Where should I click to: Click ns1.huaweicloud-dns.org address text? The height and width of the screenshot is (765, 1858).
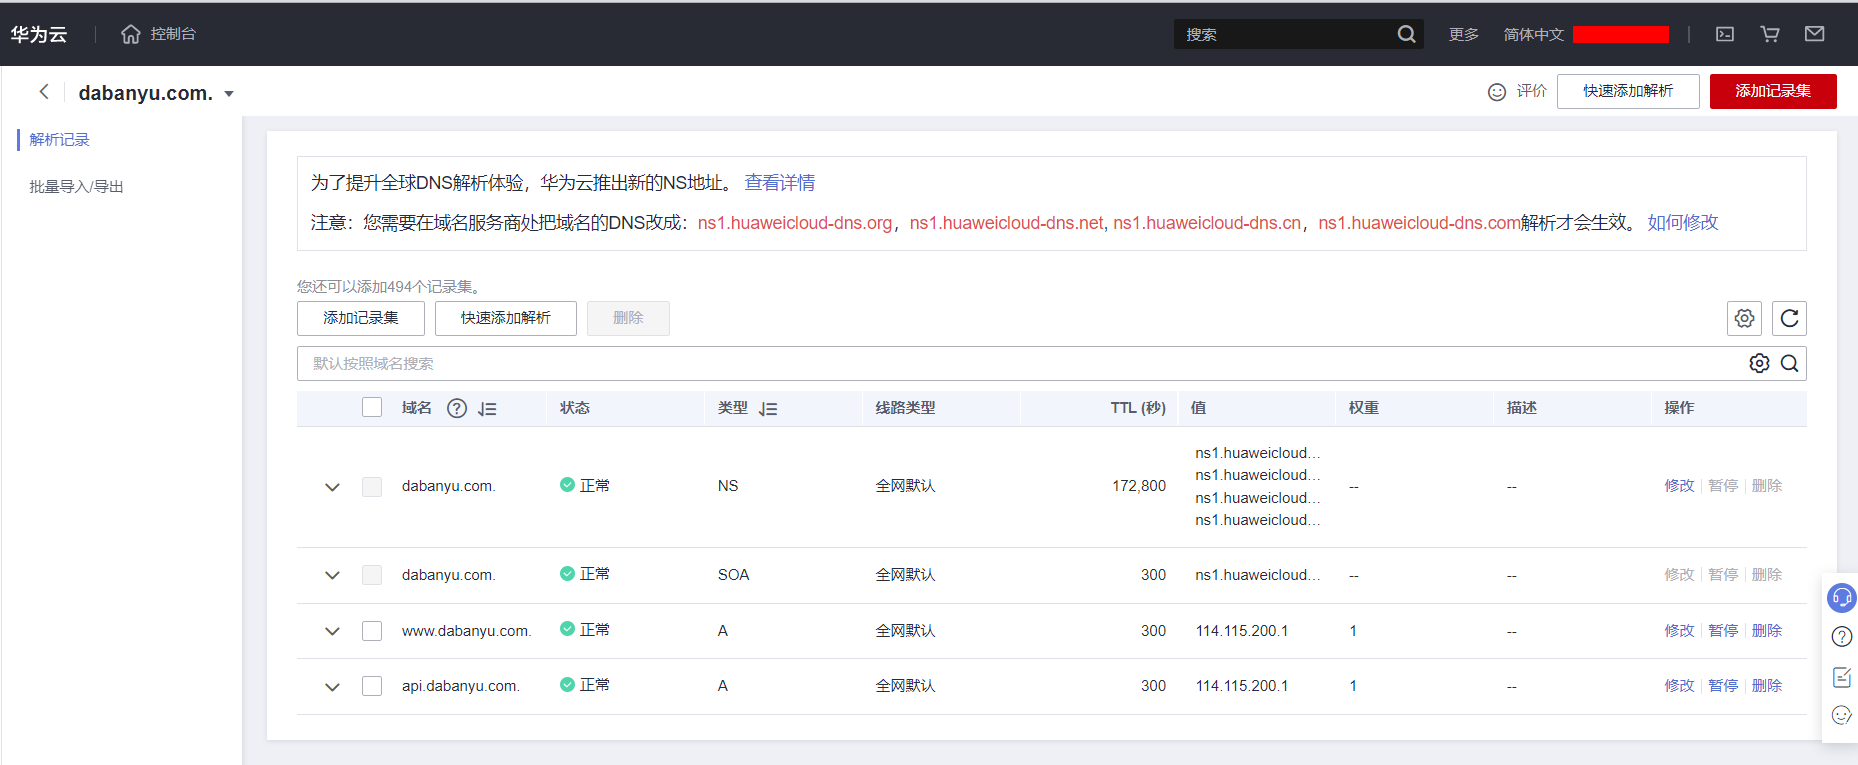point(795,223)
